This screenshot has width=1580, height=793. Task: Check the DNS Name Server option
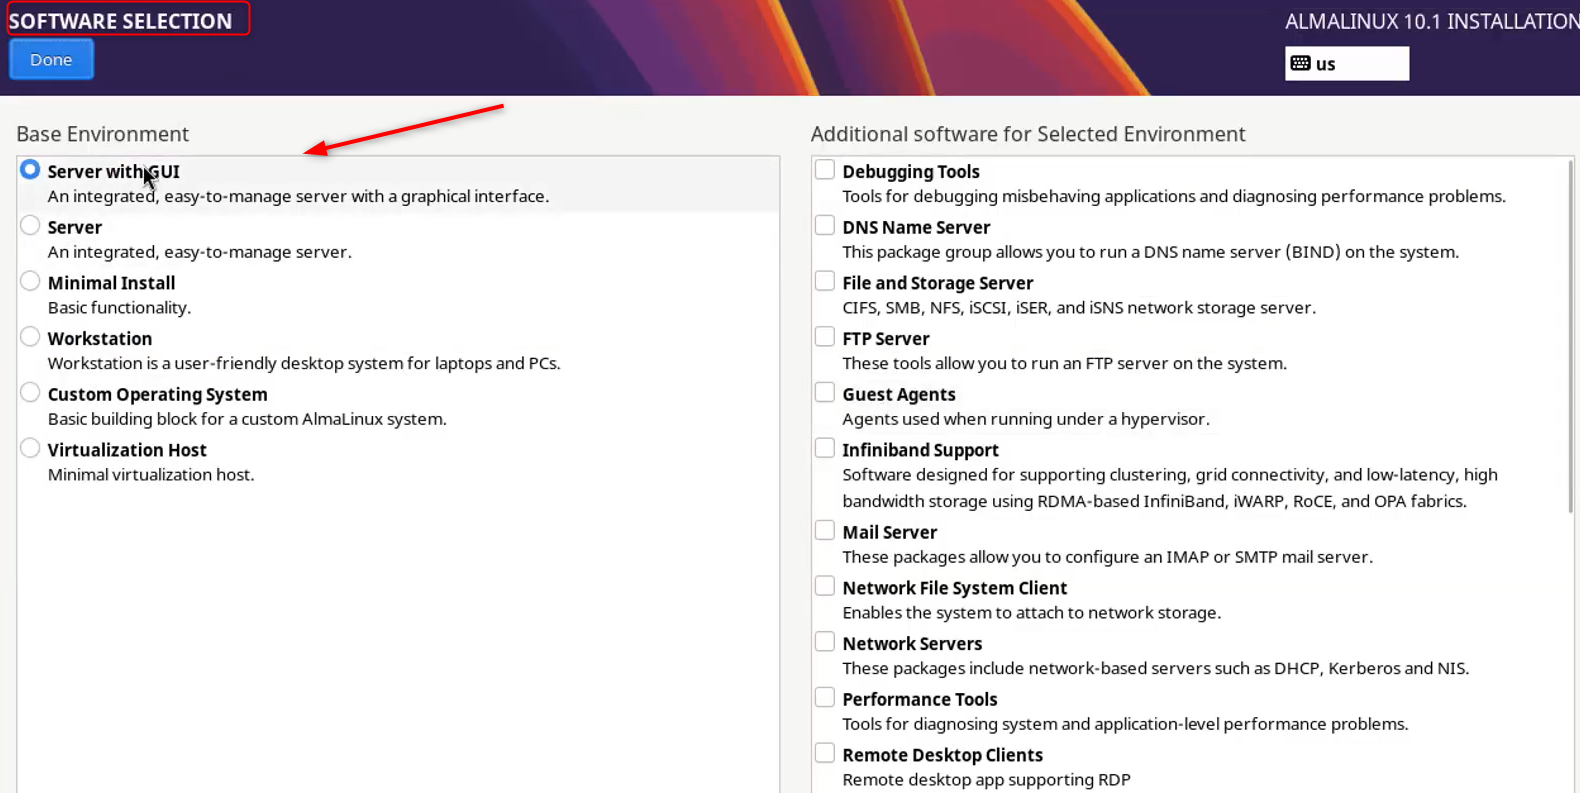point(825,226)
